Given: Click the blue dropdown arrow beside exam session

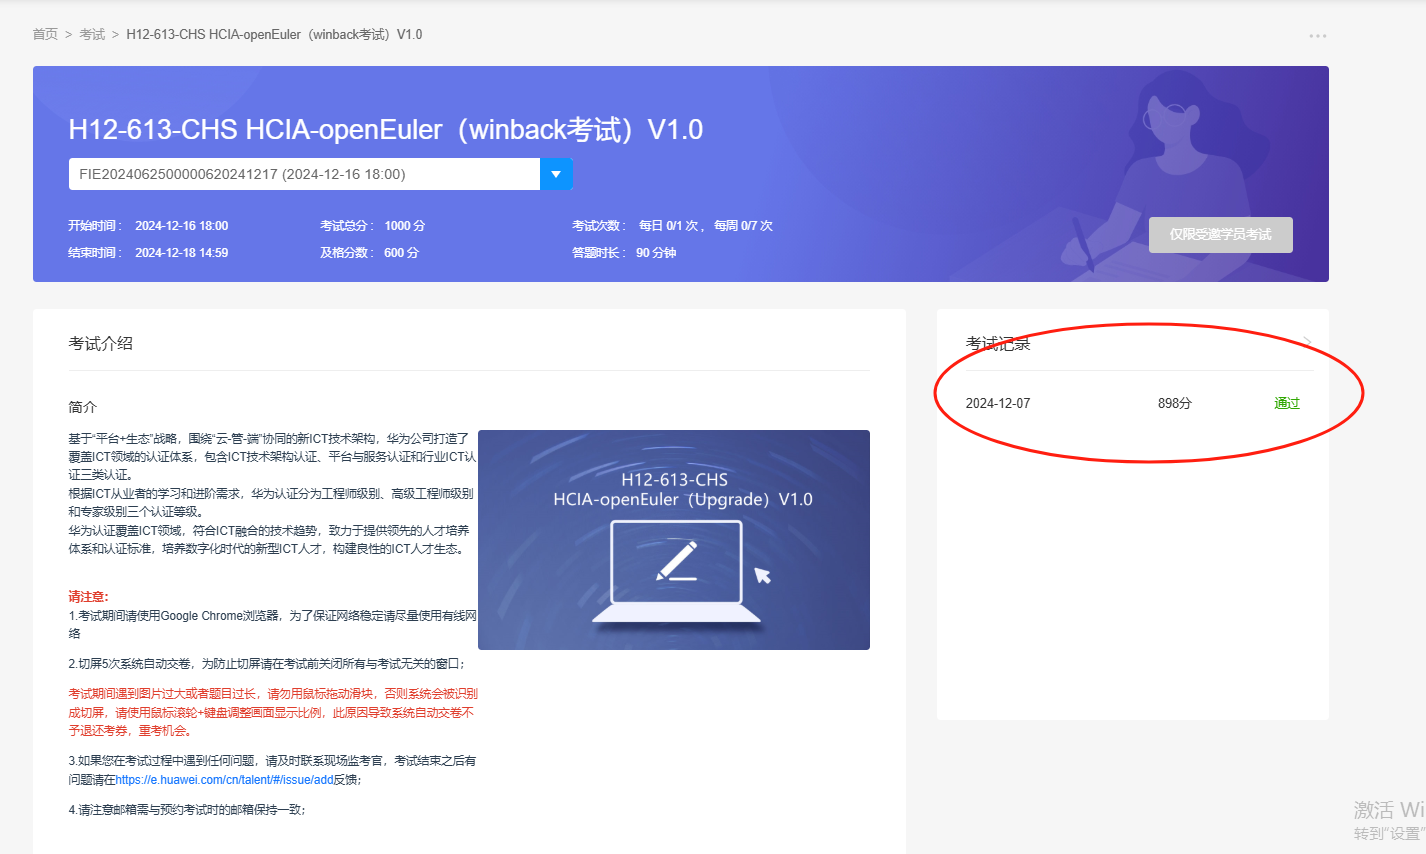Looking at the screenshot, I should (556, 174).
